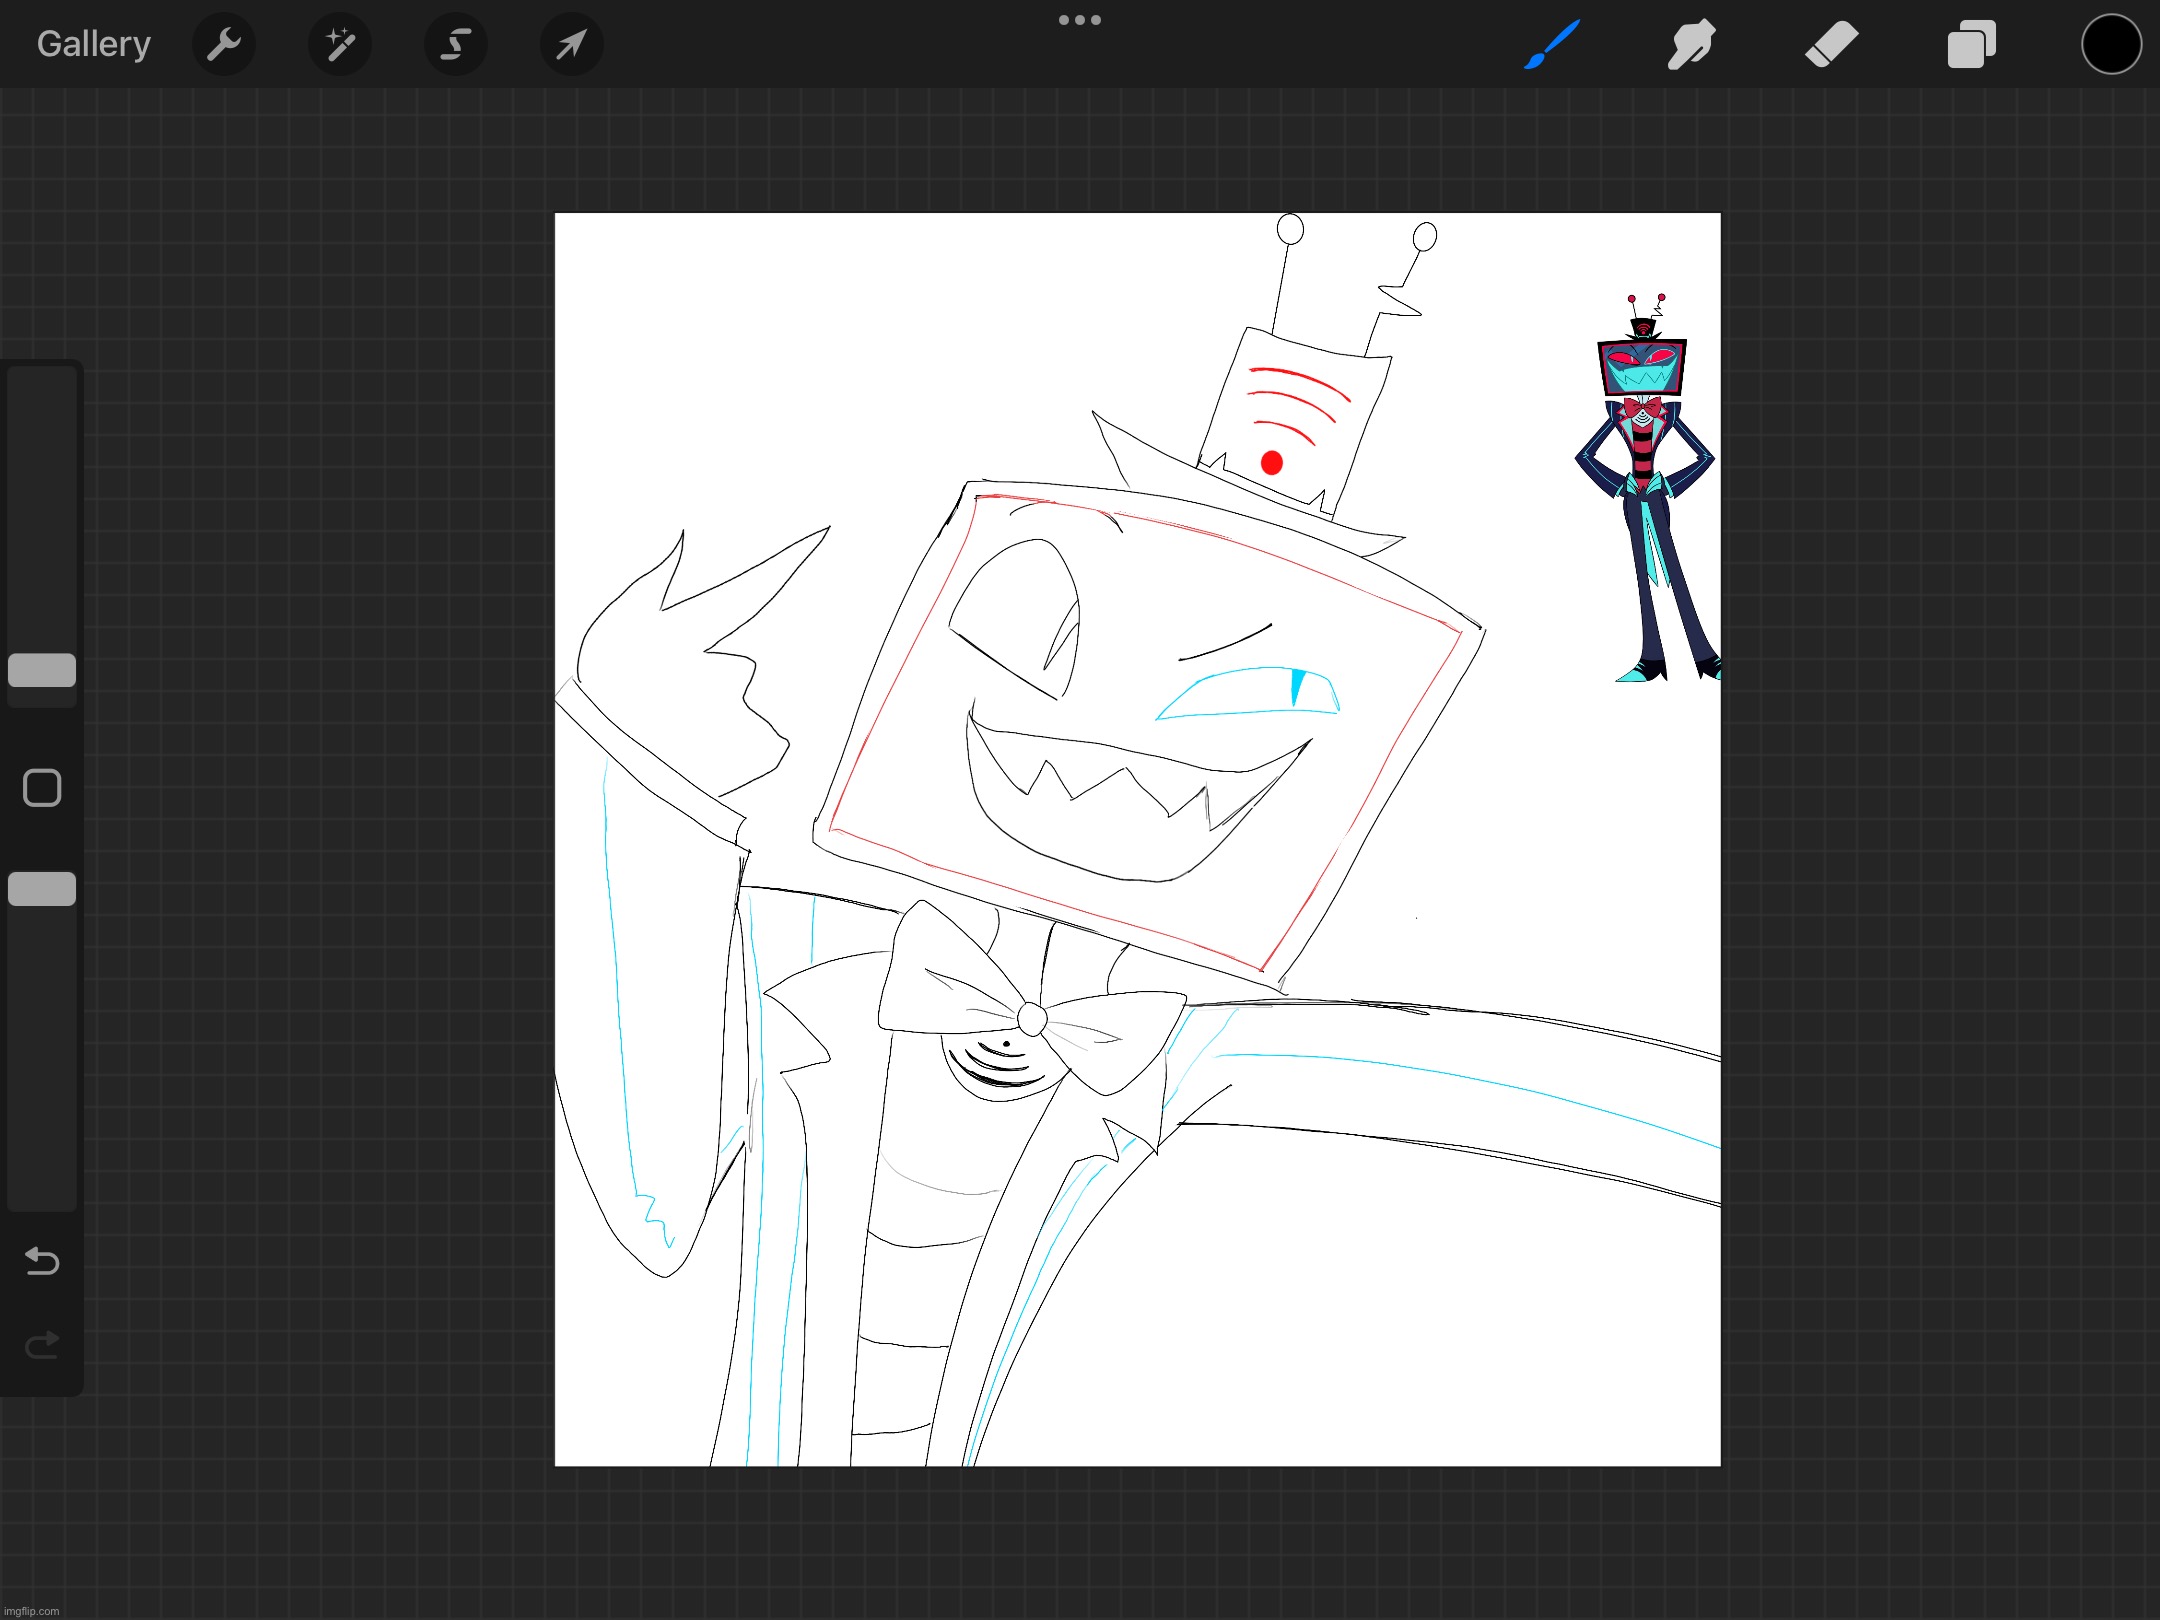Select the Selection S-shaped tool
2160x1620 pixels.
coord(456,45)
